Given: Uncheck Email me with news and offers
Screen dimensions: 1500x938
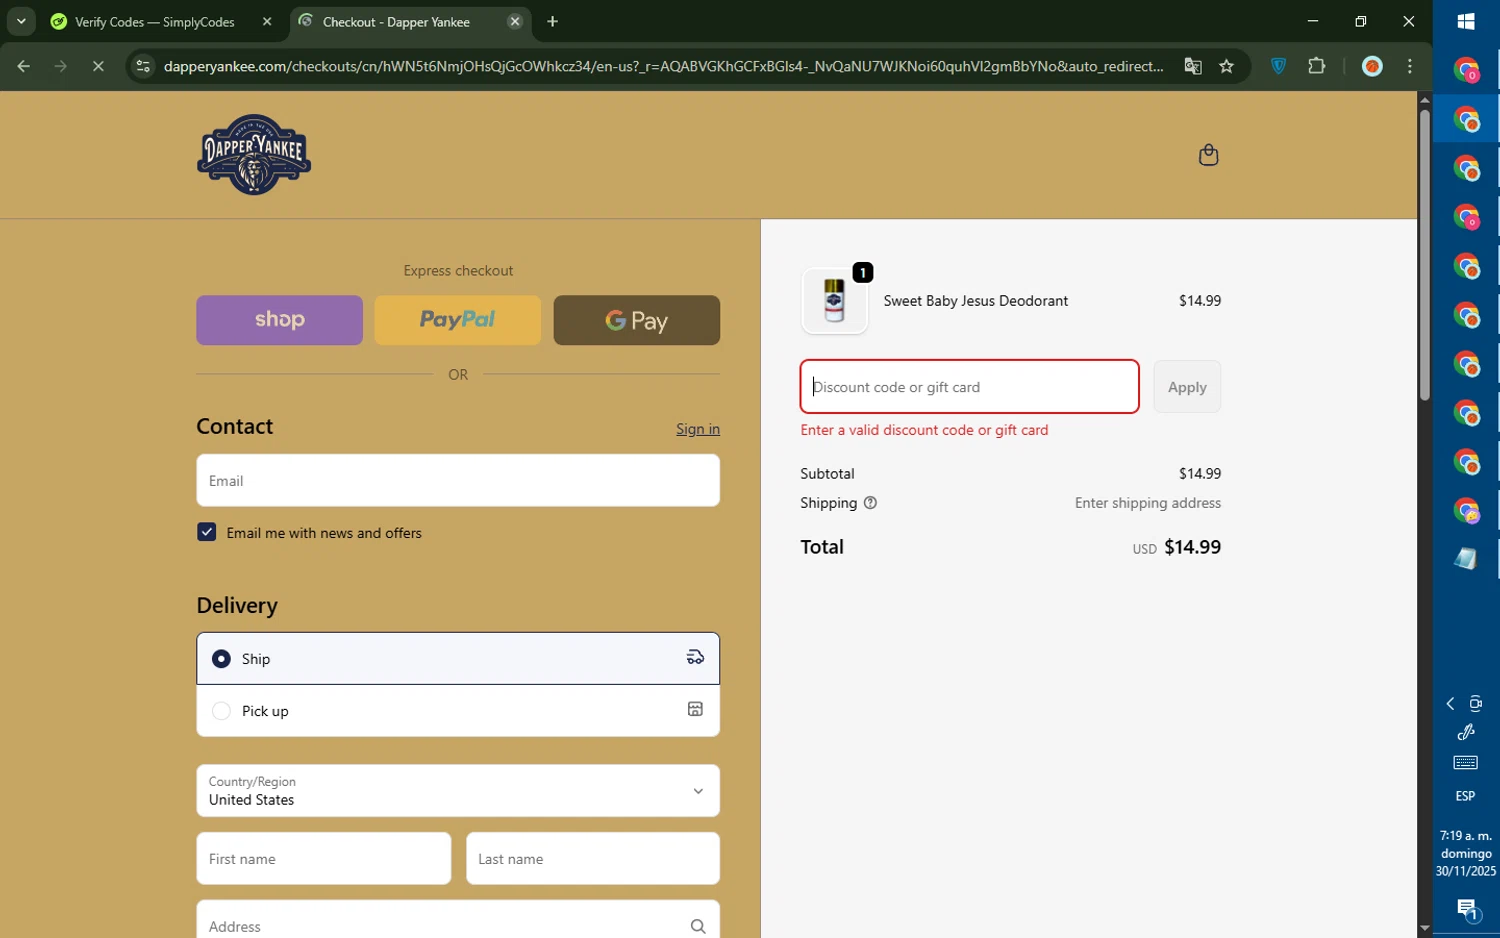Looking at the screenshot, I should (206, 532).
